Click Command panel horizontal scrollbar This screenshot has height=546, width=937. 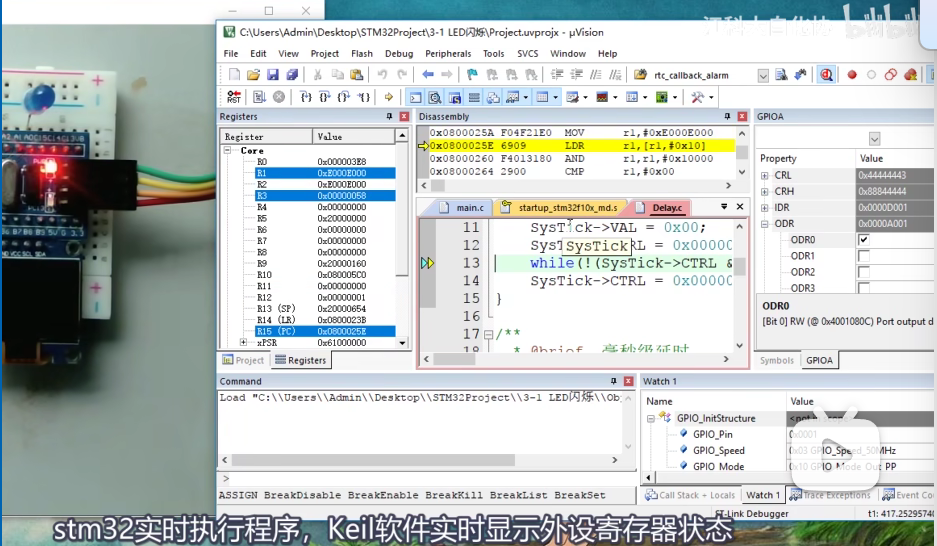click(419, 460)
